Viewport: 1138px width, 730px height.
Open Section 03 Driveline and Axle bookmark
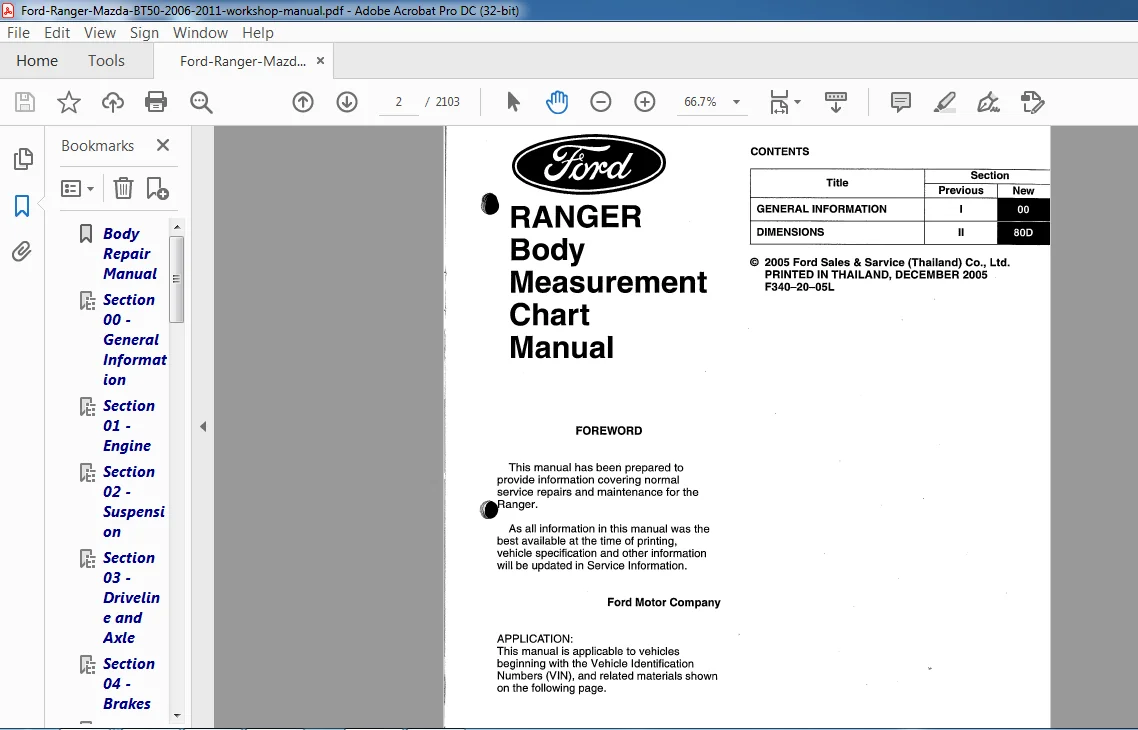131,598
